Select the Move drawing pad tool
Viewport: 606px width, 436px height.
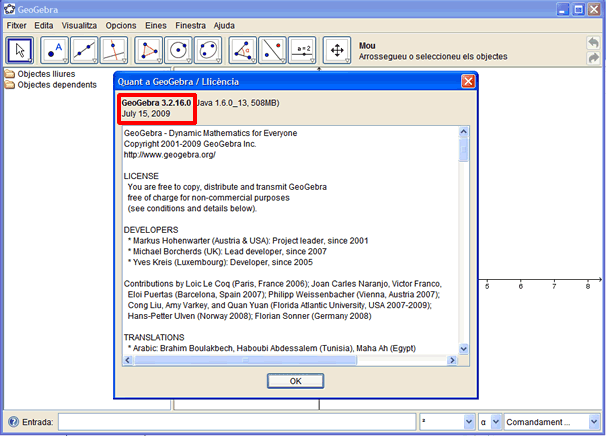(337, 50)
